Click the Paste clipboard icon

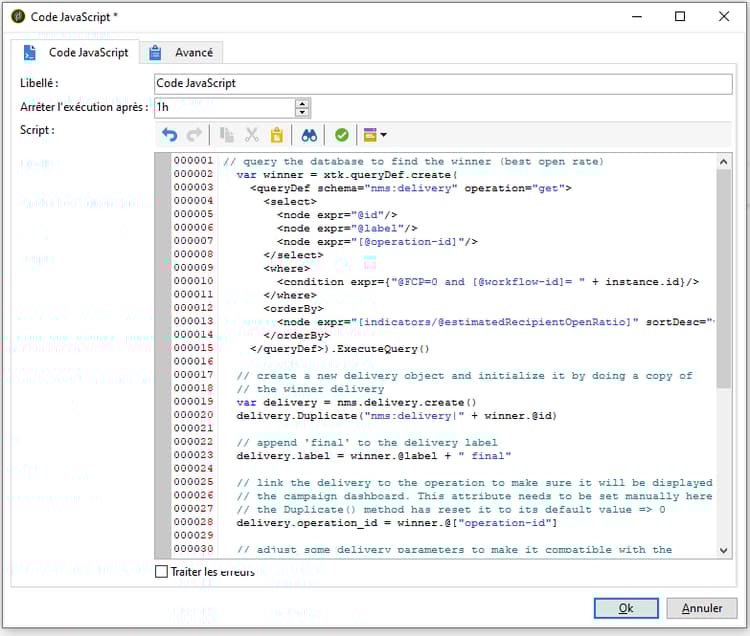pos(277,135)
